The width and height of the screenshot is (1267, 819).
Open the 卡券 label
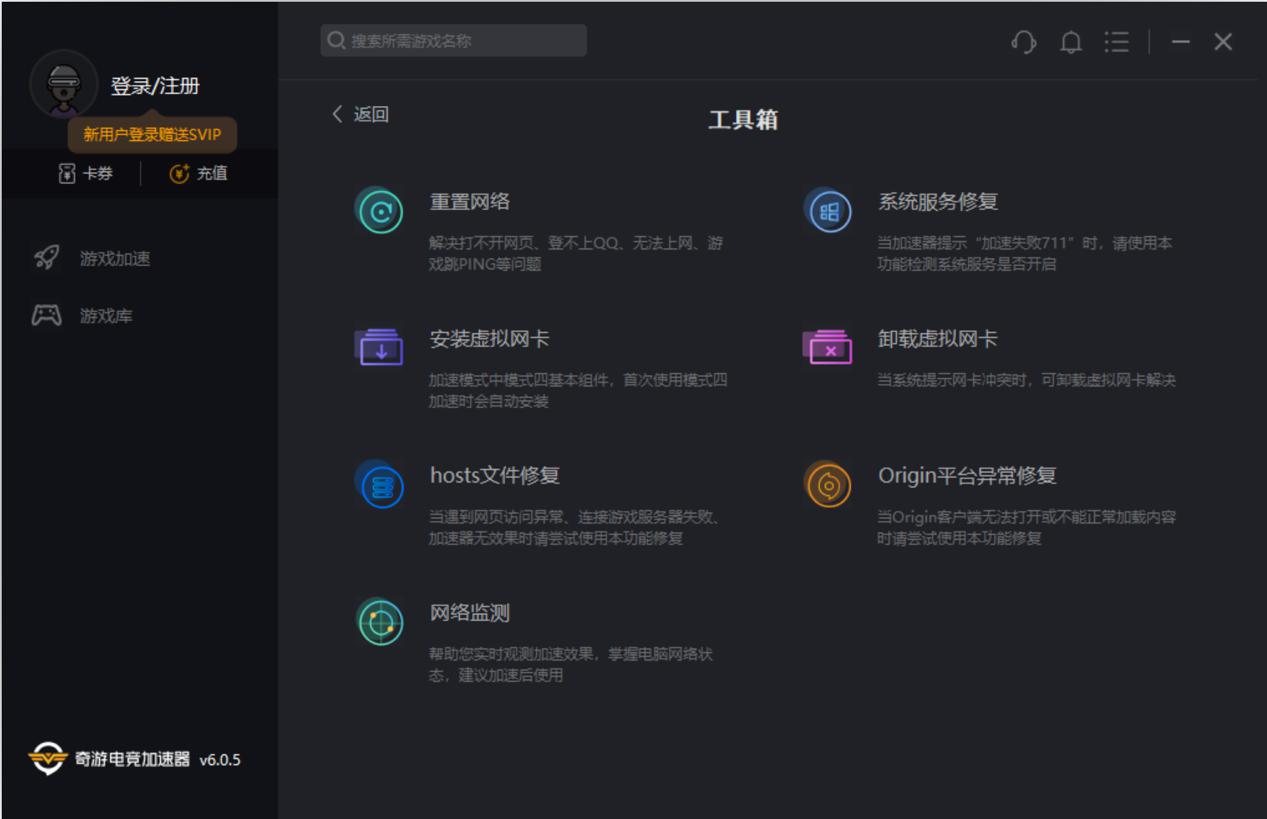[98, 174]
